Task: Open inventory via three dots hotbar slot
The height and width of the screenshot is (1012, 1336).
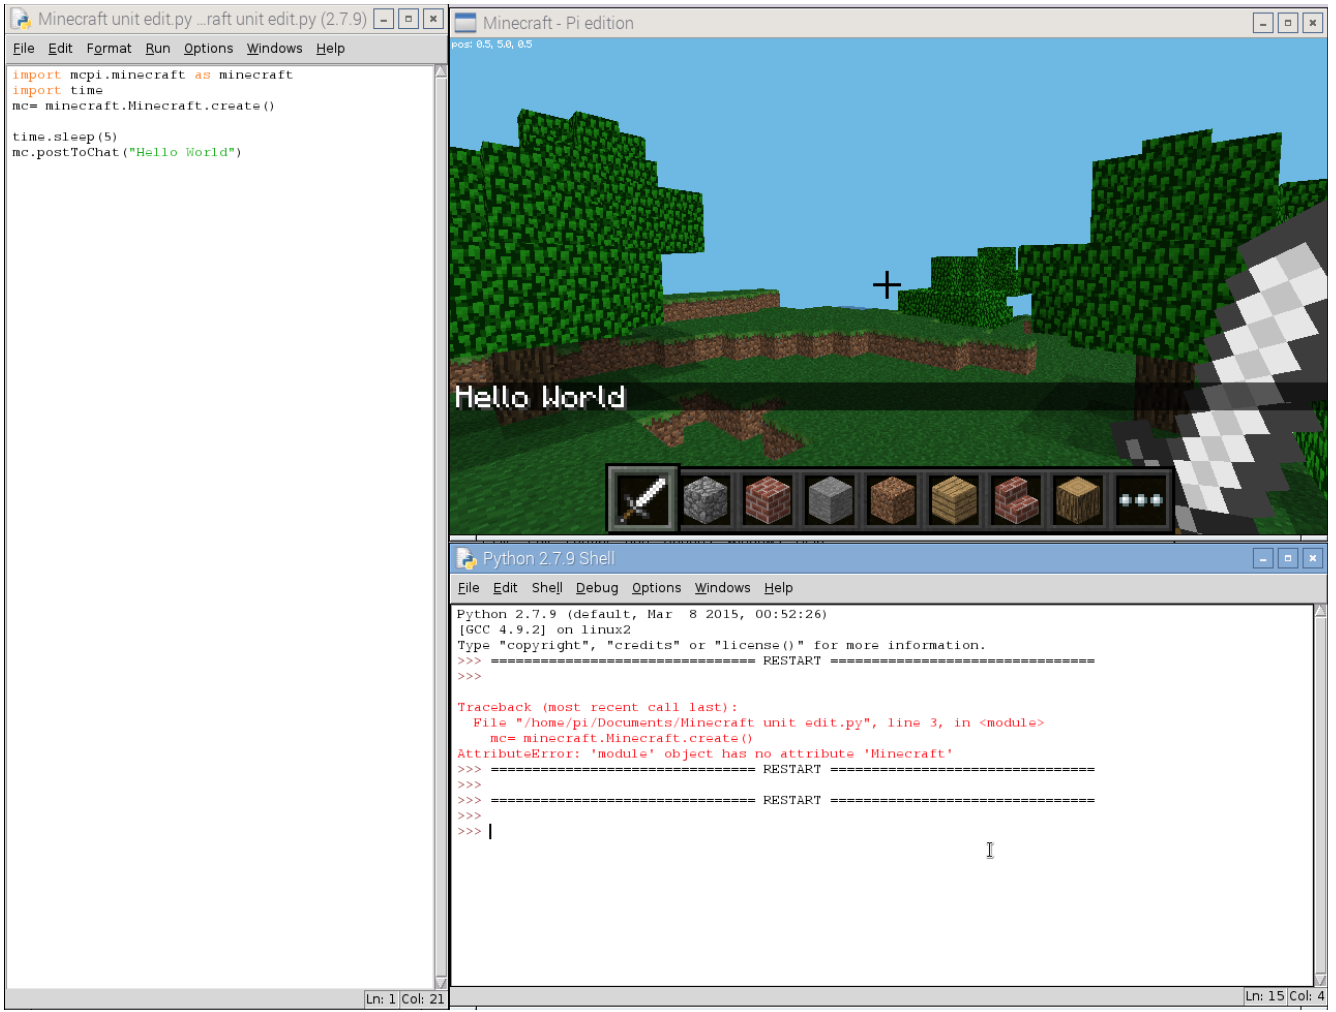Action: tap(1141, 499)
